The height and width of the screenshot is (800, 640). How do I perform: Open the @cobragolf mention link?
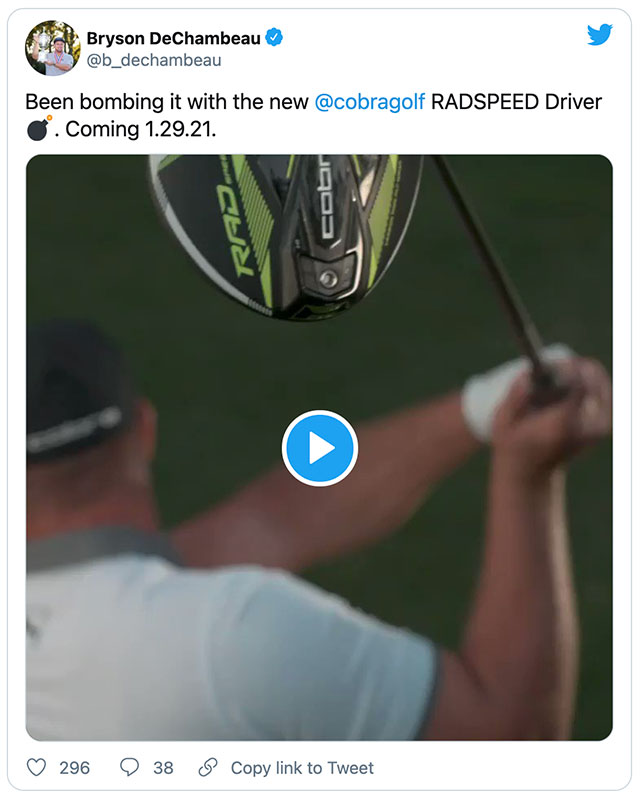370,103
